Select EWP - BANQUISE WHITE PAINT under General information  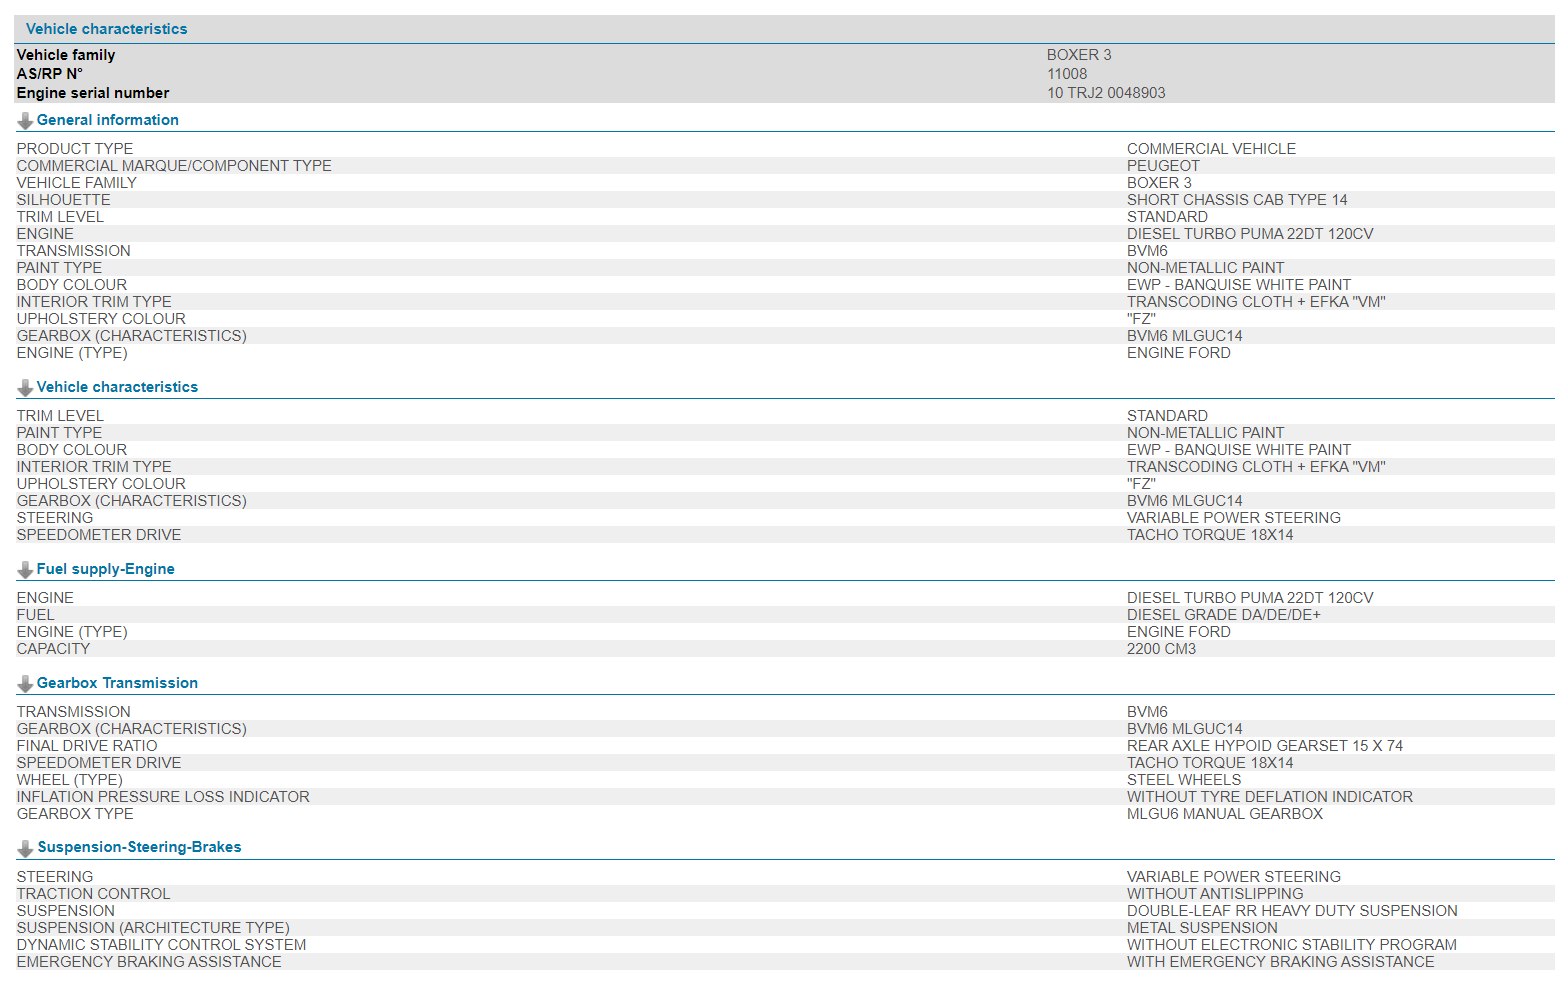[x=1239, y=285]
